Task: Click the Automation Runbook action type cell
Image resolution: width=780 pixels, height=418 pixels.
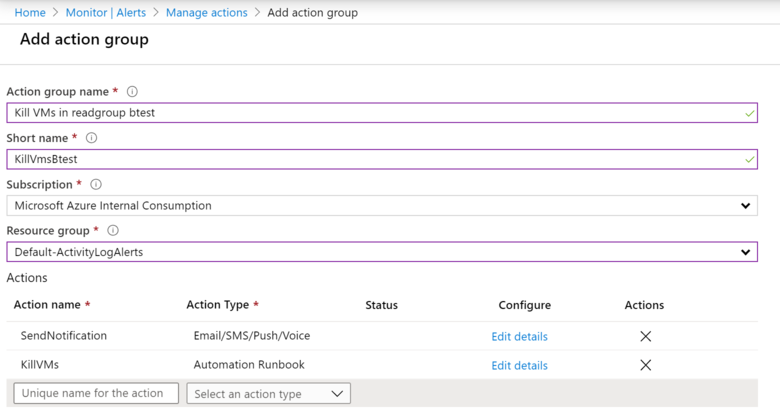Action: coord(249,365)
